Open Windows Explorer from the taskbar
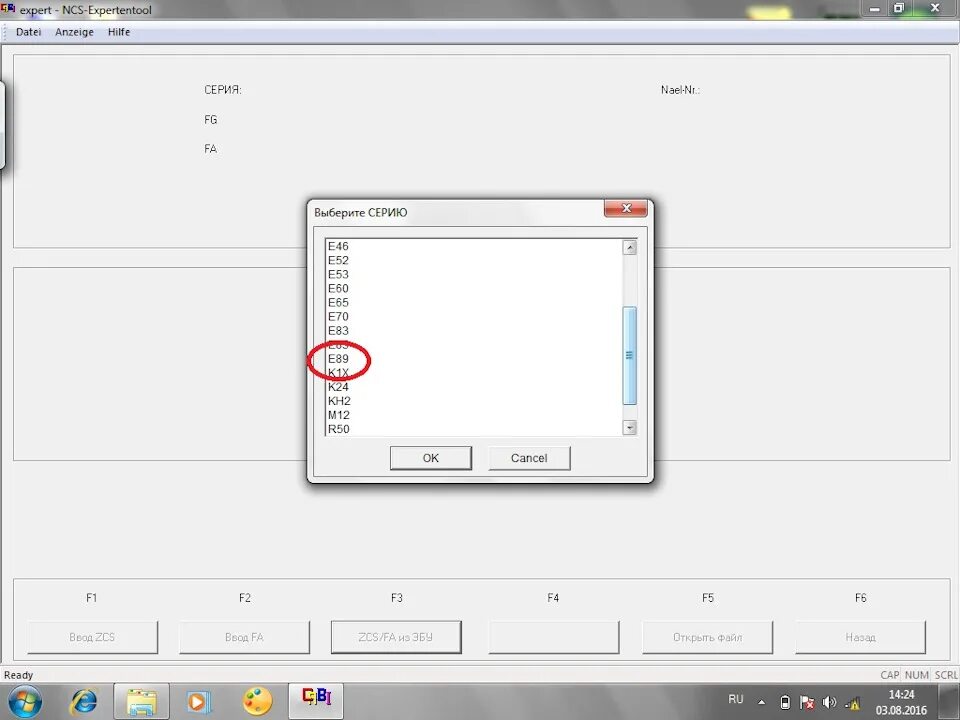 click(141, 702)
